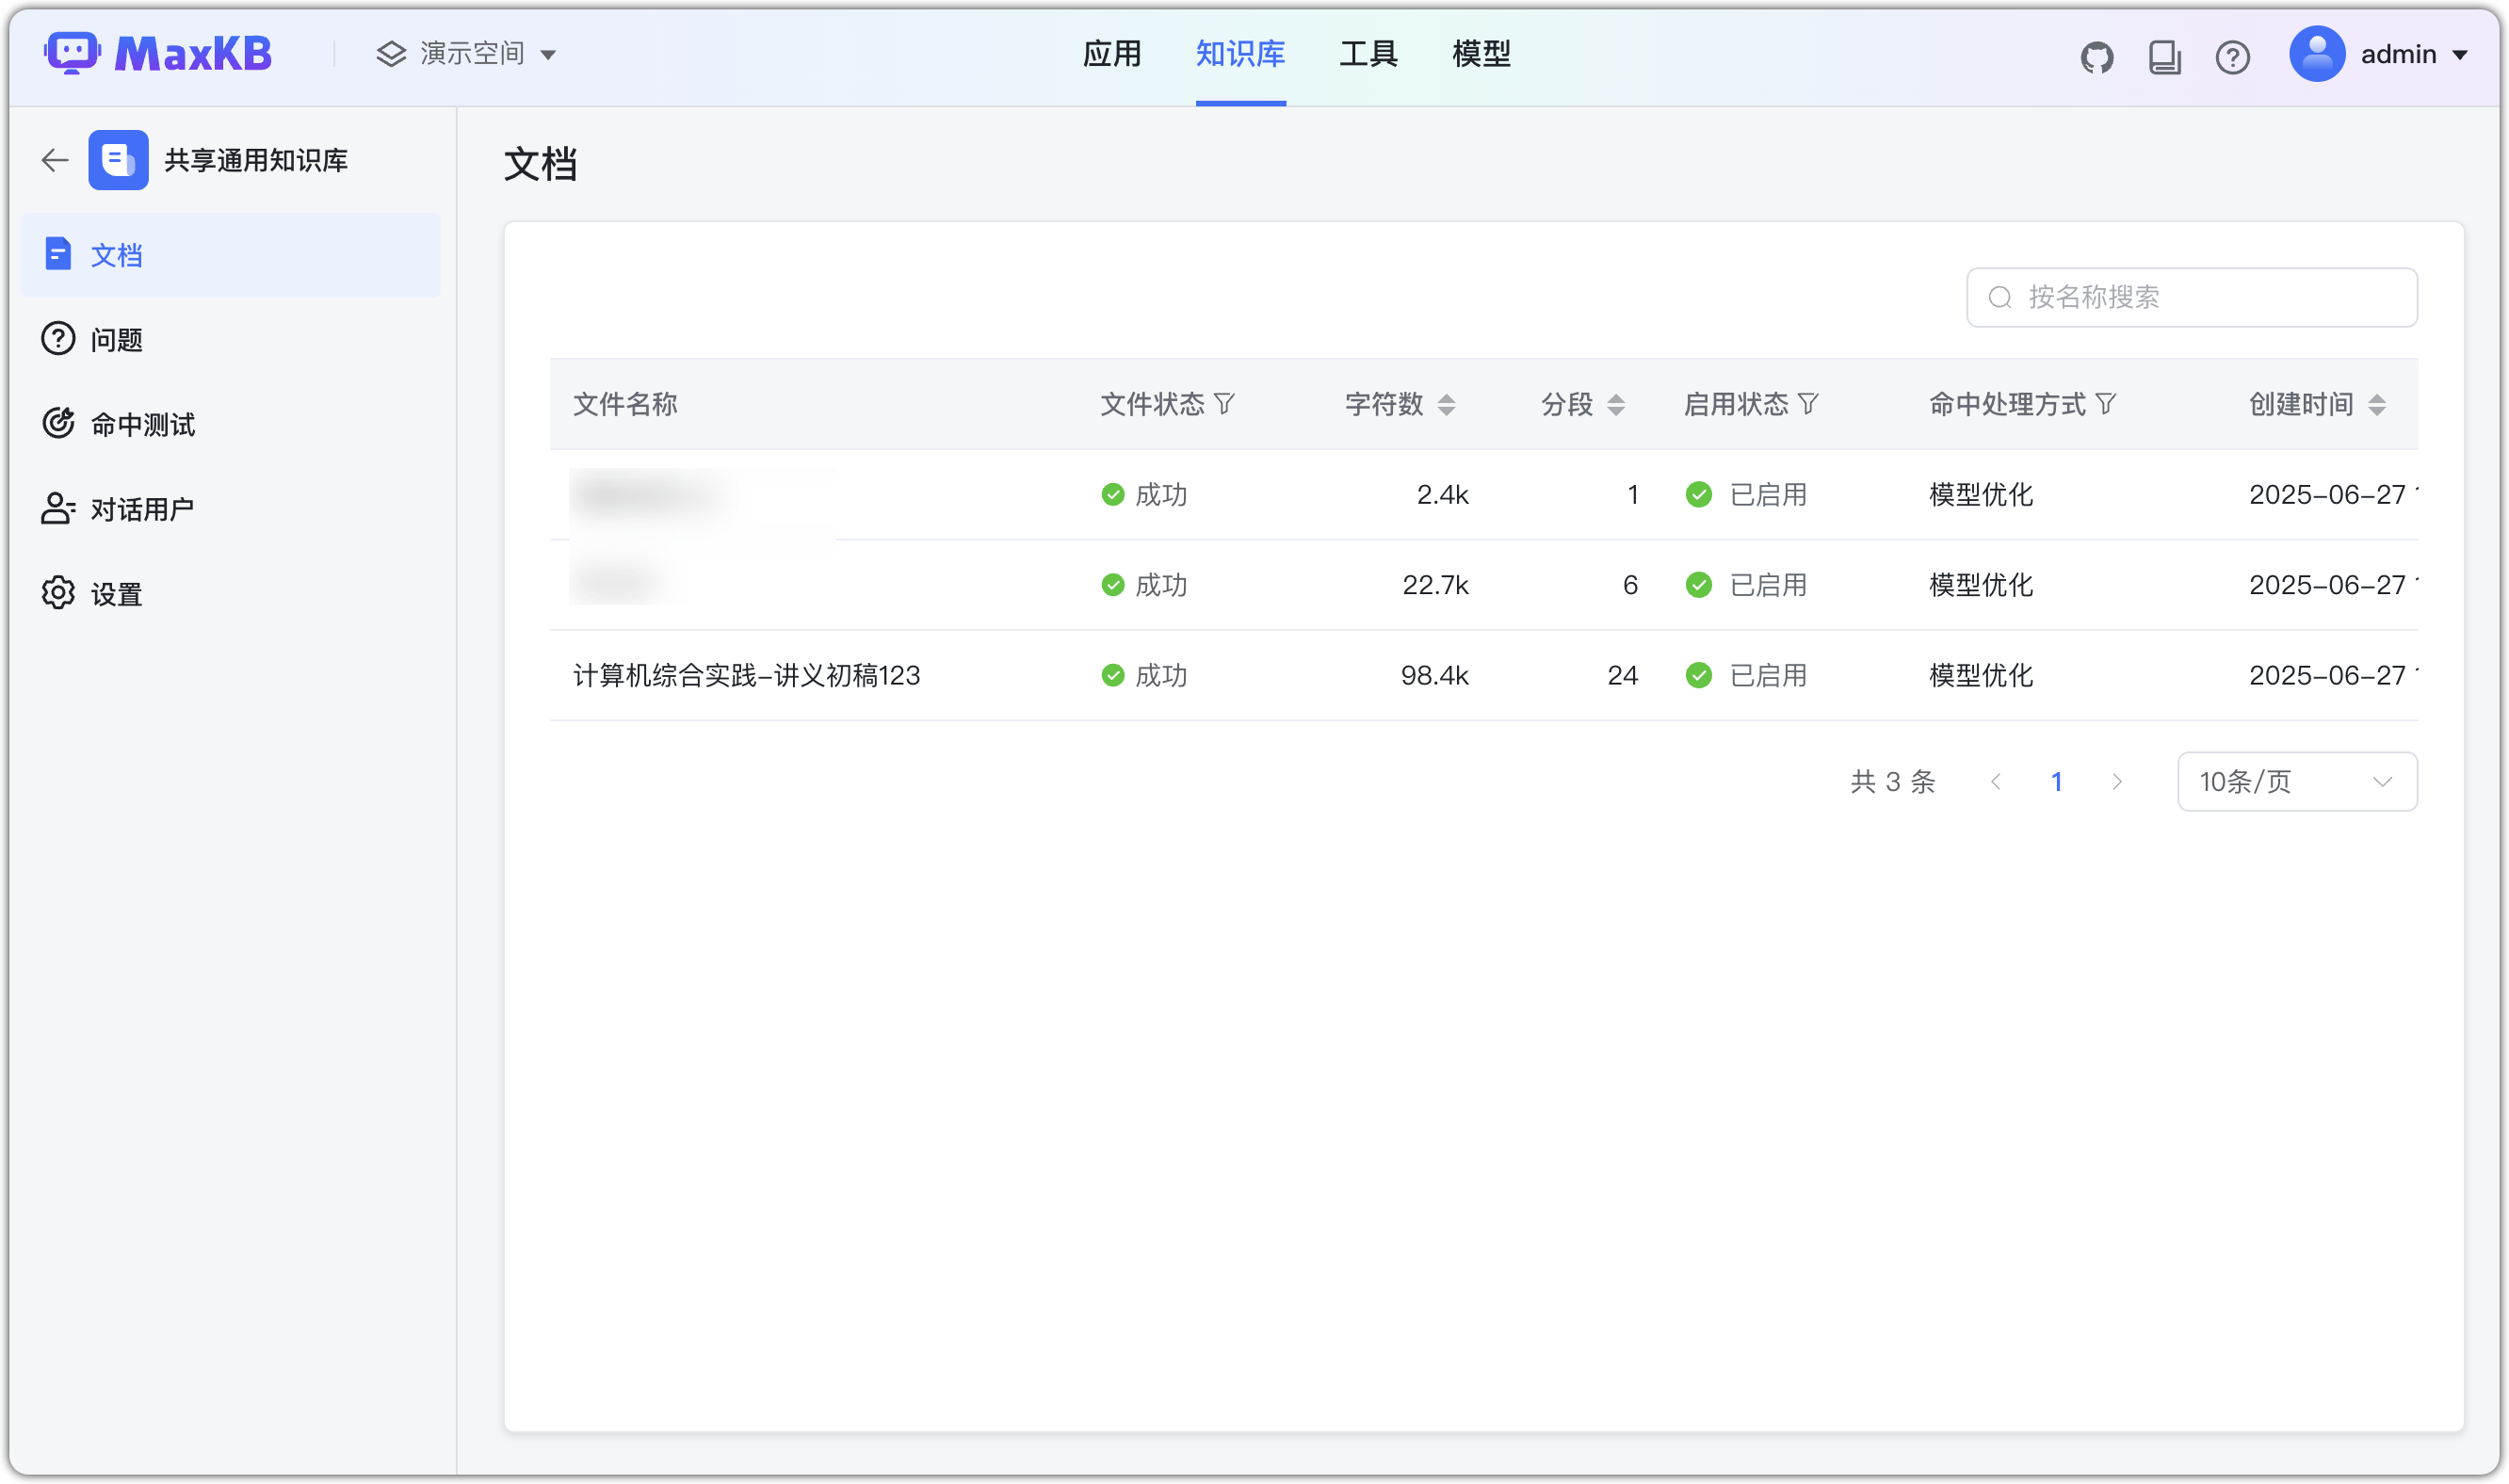Open 对话用户 in the sidebar
Screen dimensions: 2509x1484
[x=230, y=509]
